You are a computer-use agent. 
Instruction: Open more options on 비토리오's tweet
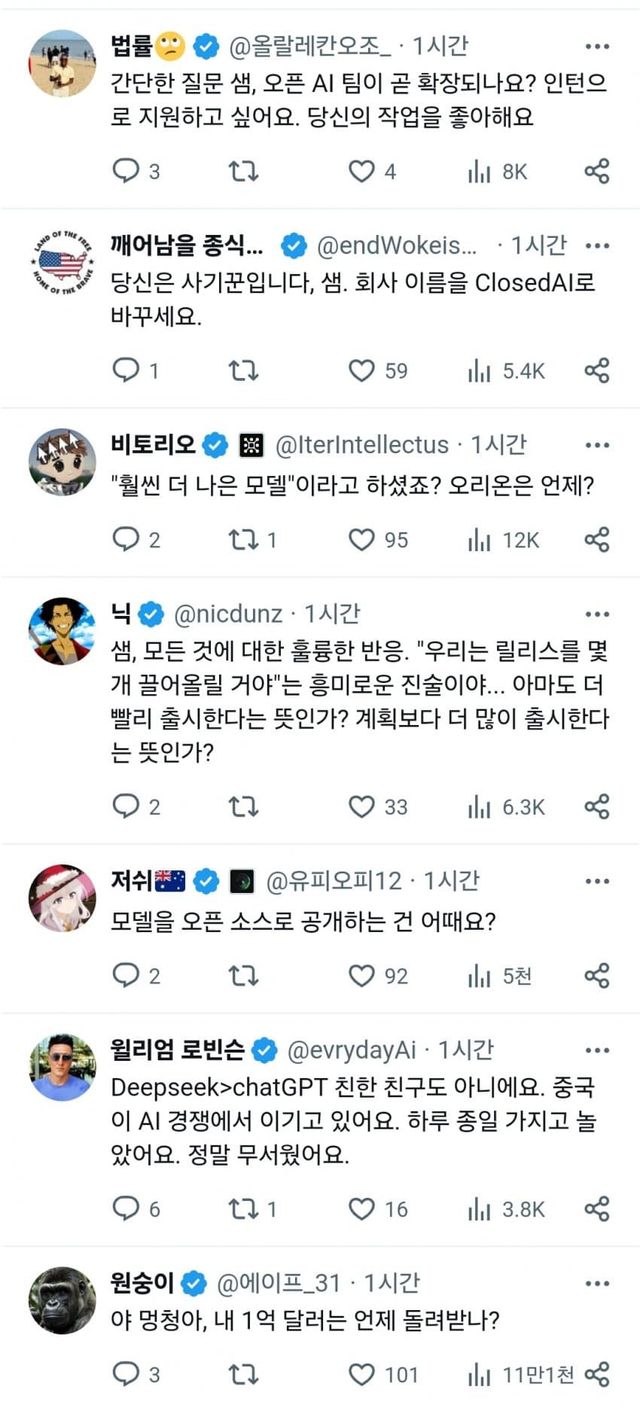coord(597,444)
